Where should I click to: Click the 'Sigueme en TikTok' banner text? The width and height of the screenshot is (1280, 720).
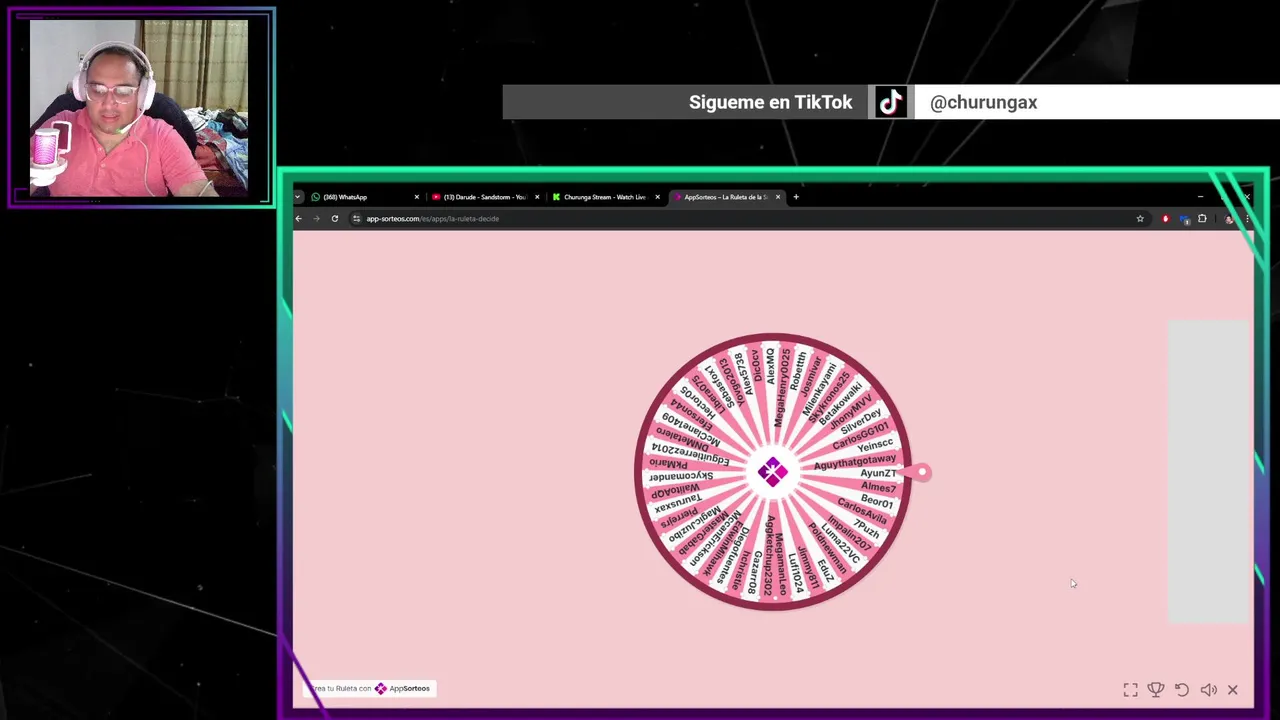pos(770,102)
